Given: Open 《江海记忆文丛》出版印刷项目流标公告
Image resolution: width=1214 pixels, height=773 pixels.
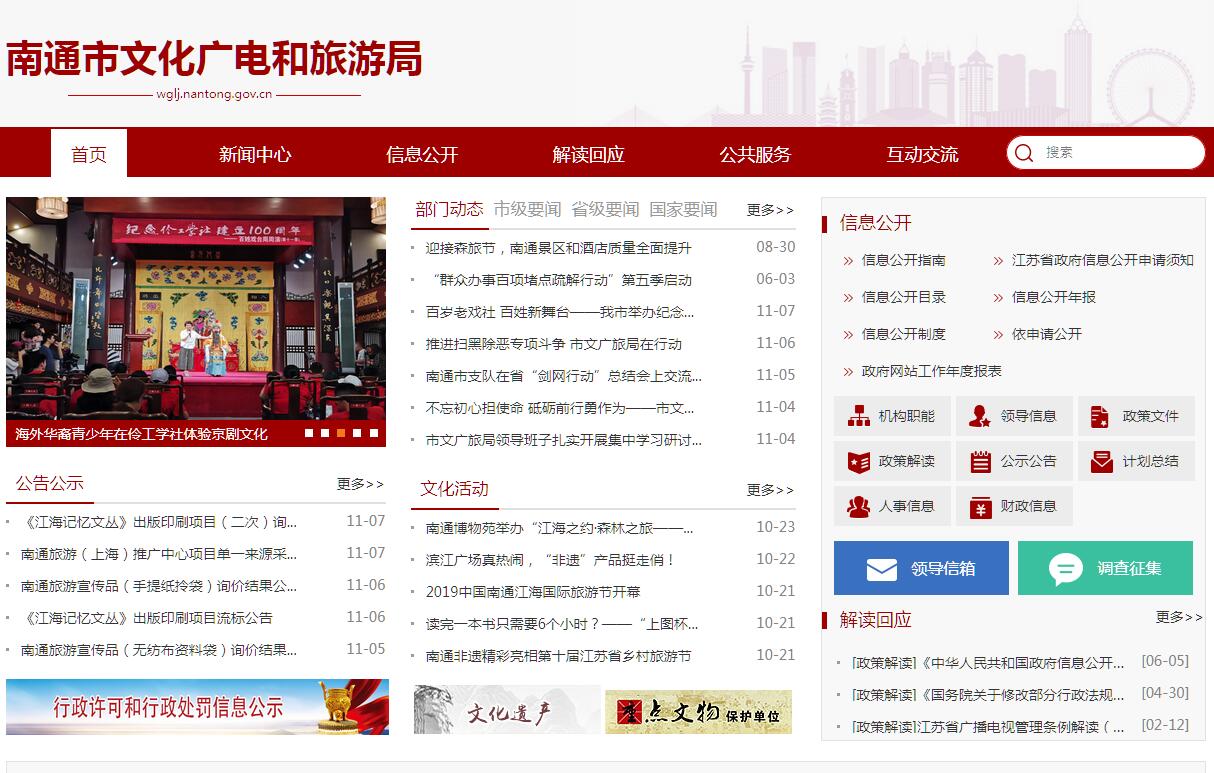Looking at the screenshot, I should [x=146, y=618].
